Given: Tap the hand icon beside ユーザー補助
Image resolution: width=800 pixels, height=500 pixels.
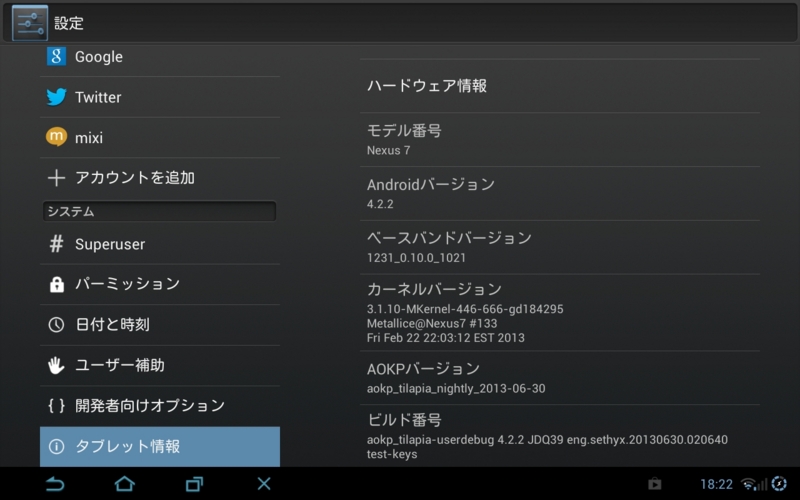Looking at the screenshot, I should [x=56, y=365].
